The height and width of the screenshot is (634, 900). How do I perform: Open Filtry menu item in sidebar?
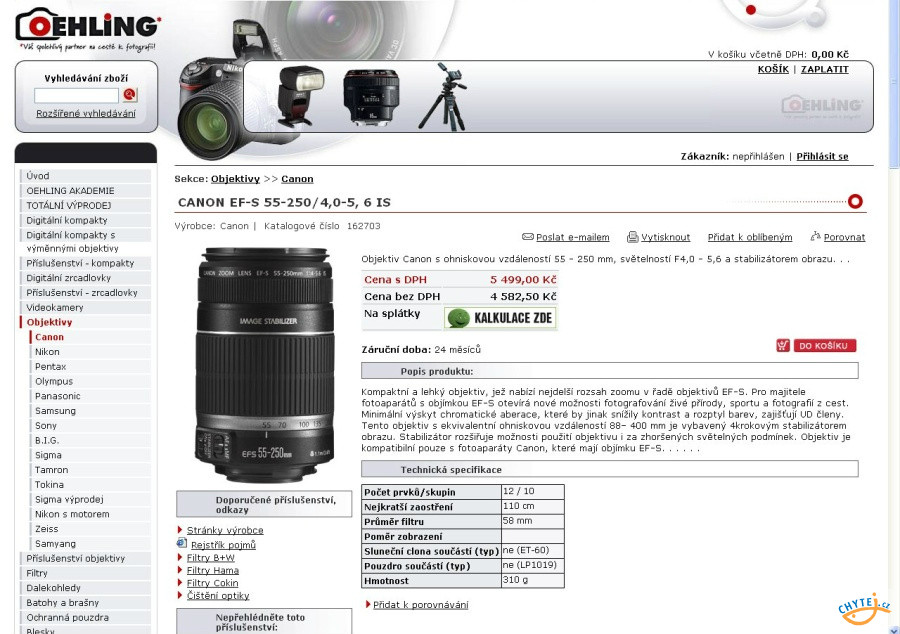[86, 573]
